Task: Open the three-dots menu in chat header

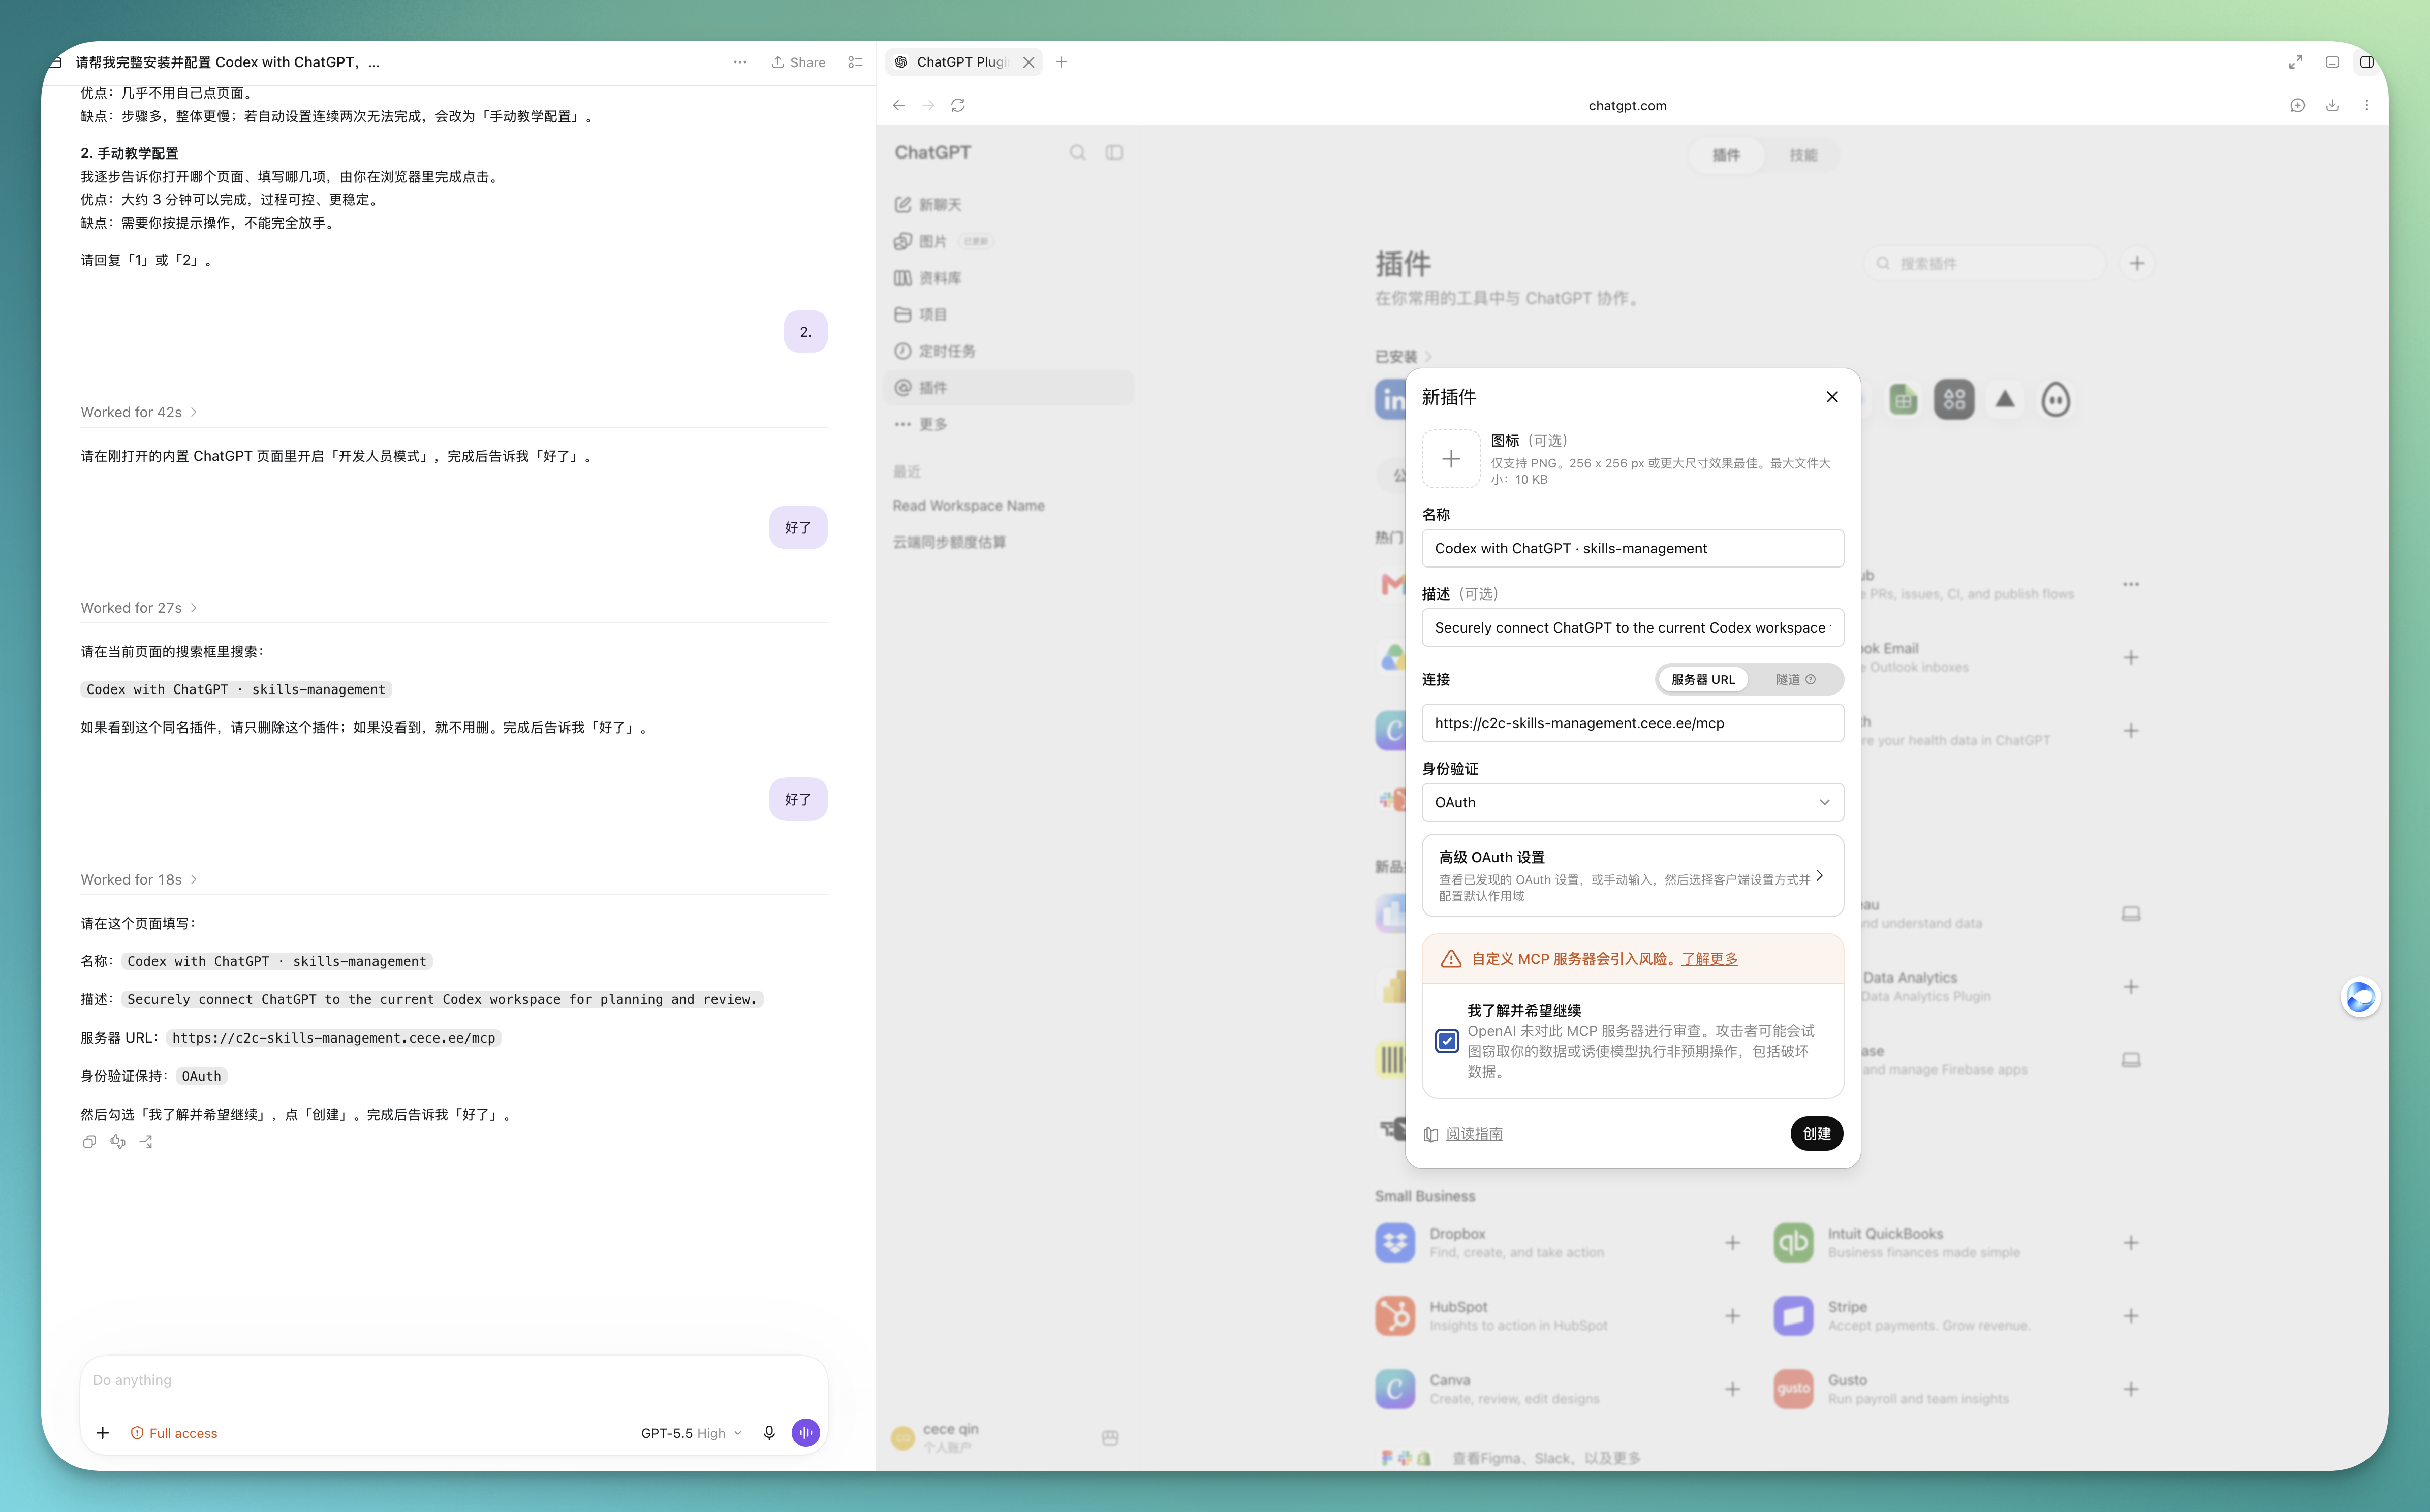Action: [x=740, y=62]
